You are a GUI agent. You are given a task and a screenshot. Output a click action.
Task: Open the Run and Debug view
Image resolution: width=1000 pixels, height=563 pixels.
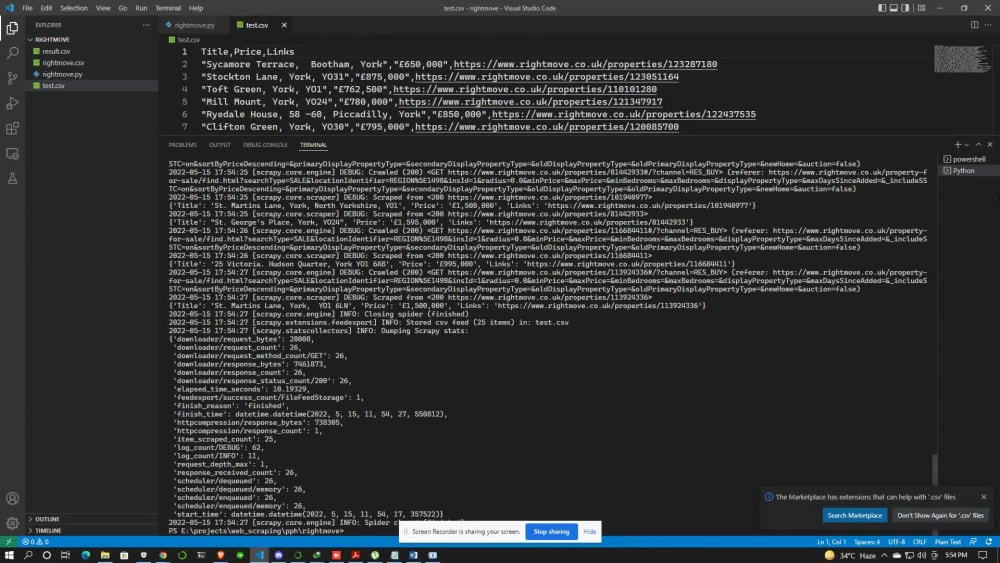(x=12, y=103)
